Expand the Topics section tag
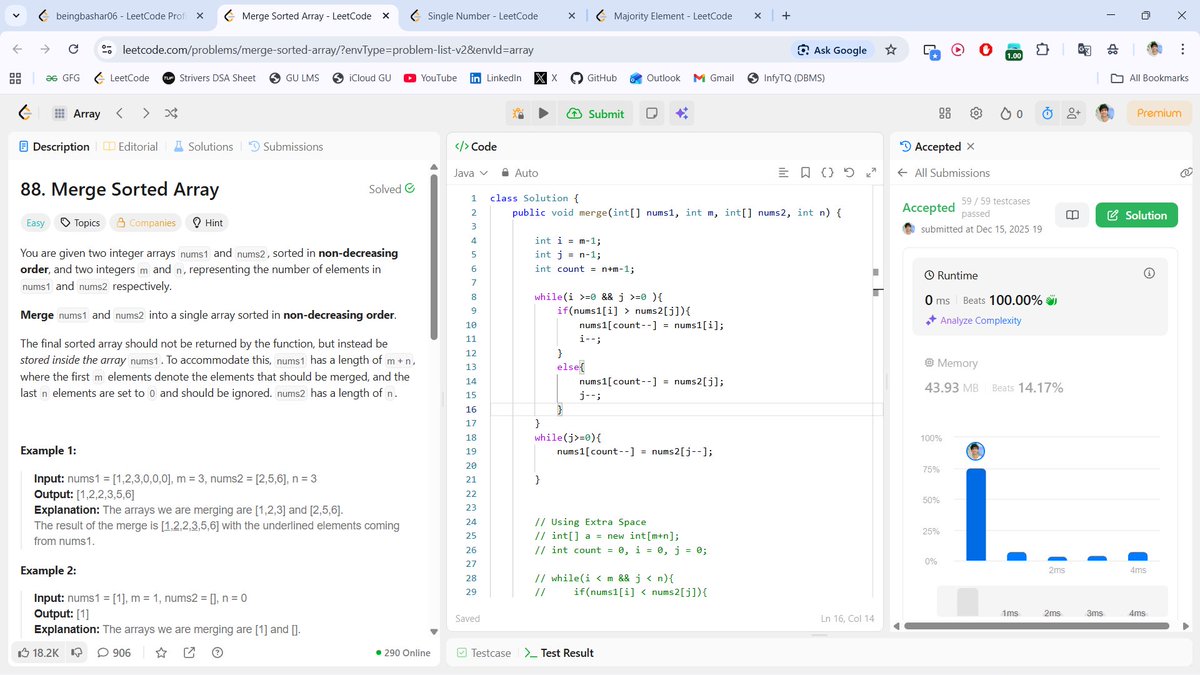The width and height of the screenshot is (1200, 675). point(80,223)
